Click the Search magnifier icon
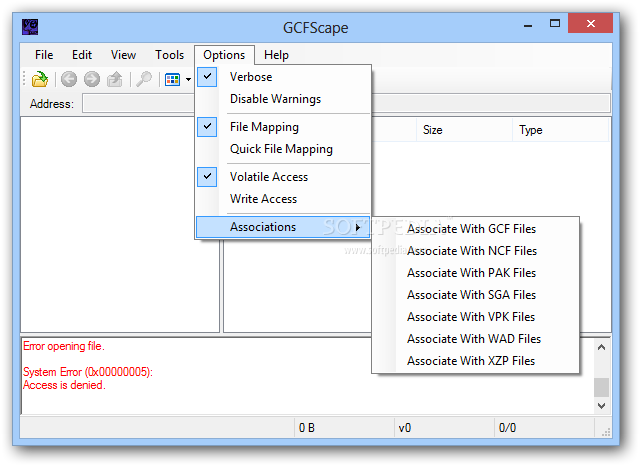 (x=144, y=79)
